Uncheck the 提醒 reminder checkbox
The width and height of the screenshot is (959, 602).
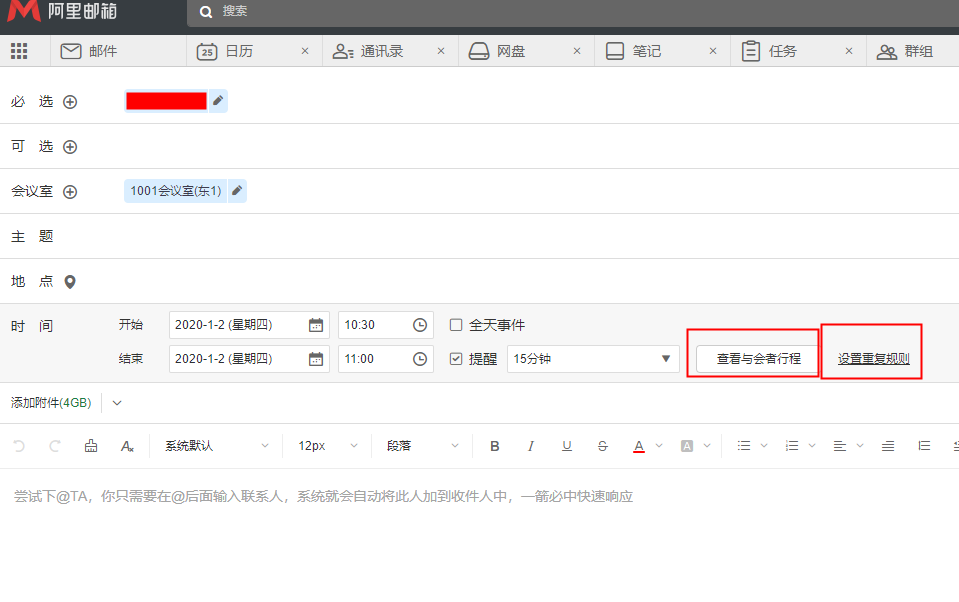point(456,359)
